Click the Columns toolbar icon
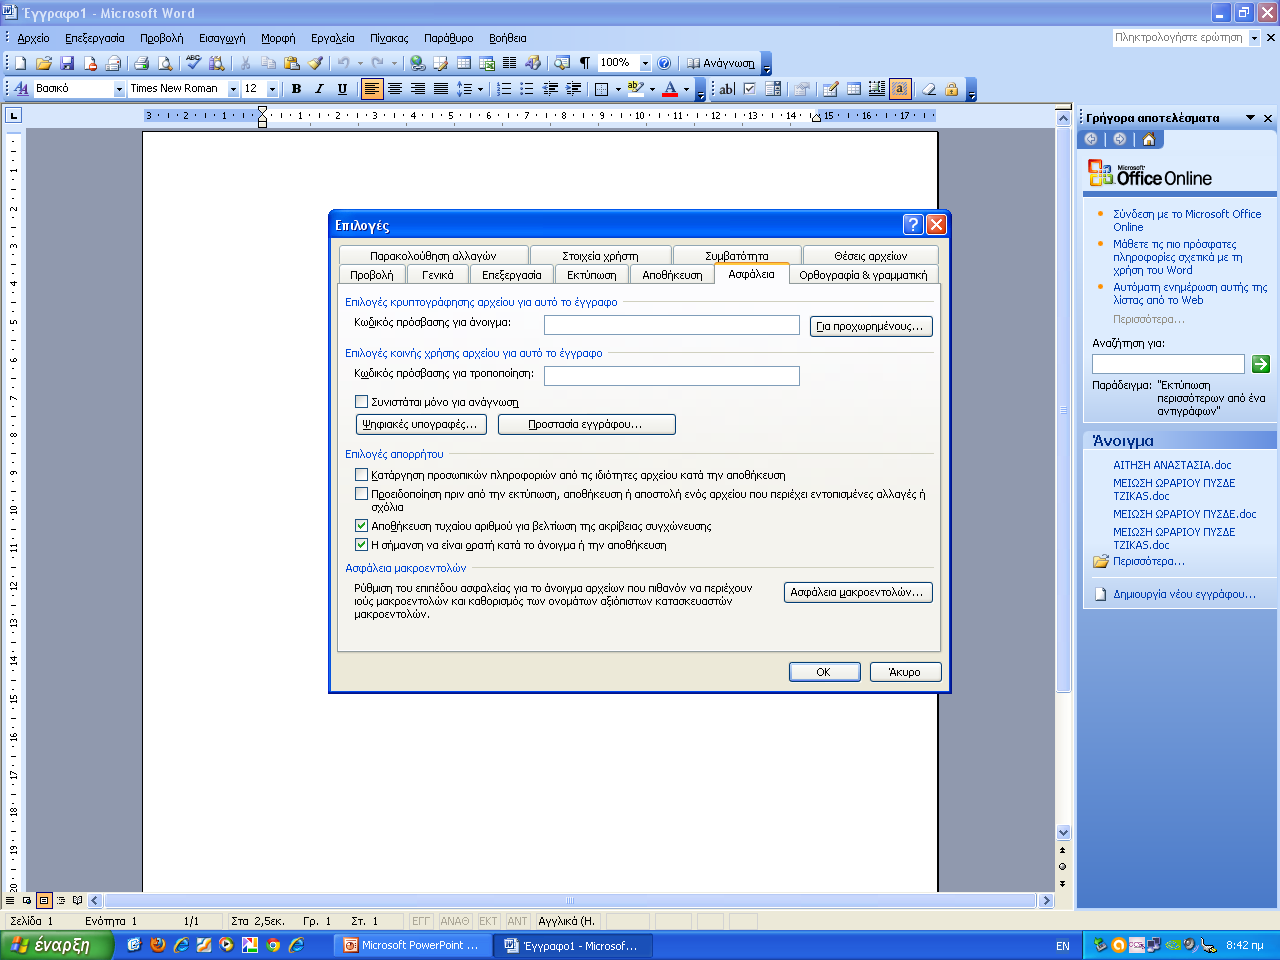The image size is (1280, 960). [x=510, y=63]
